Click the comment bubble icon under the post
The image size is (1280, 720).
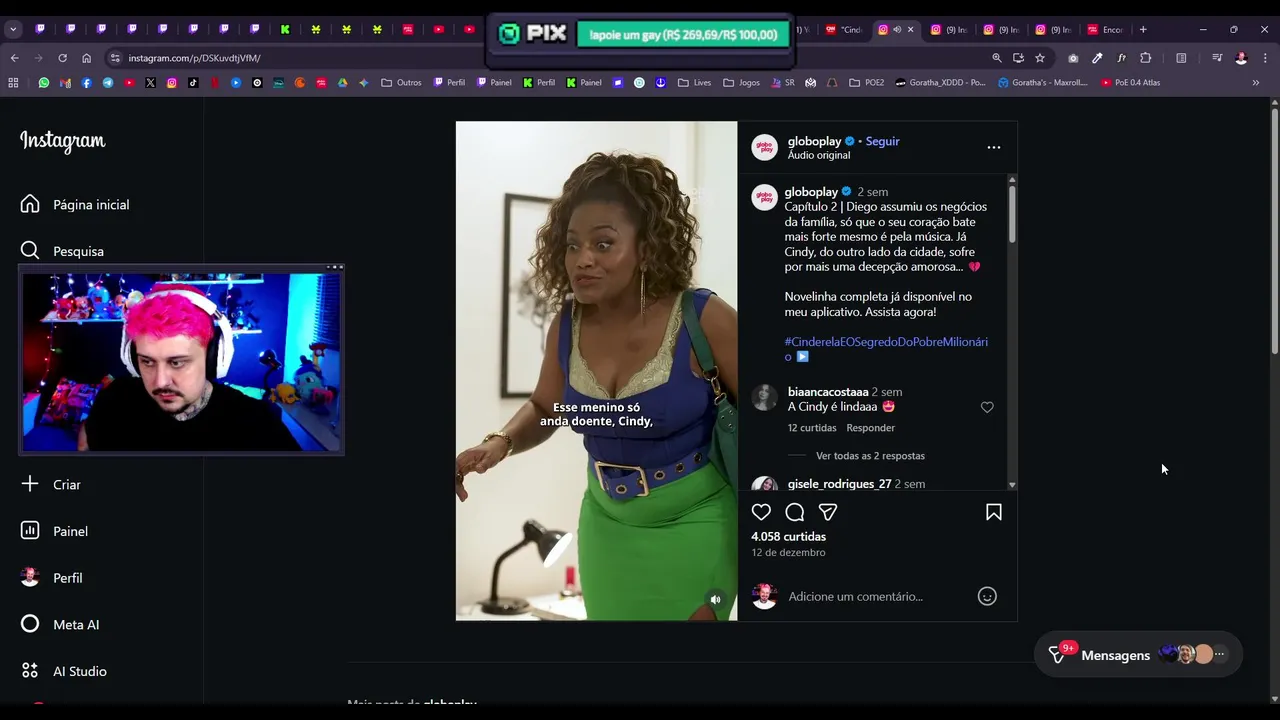click(x=795, y=512)
